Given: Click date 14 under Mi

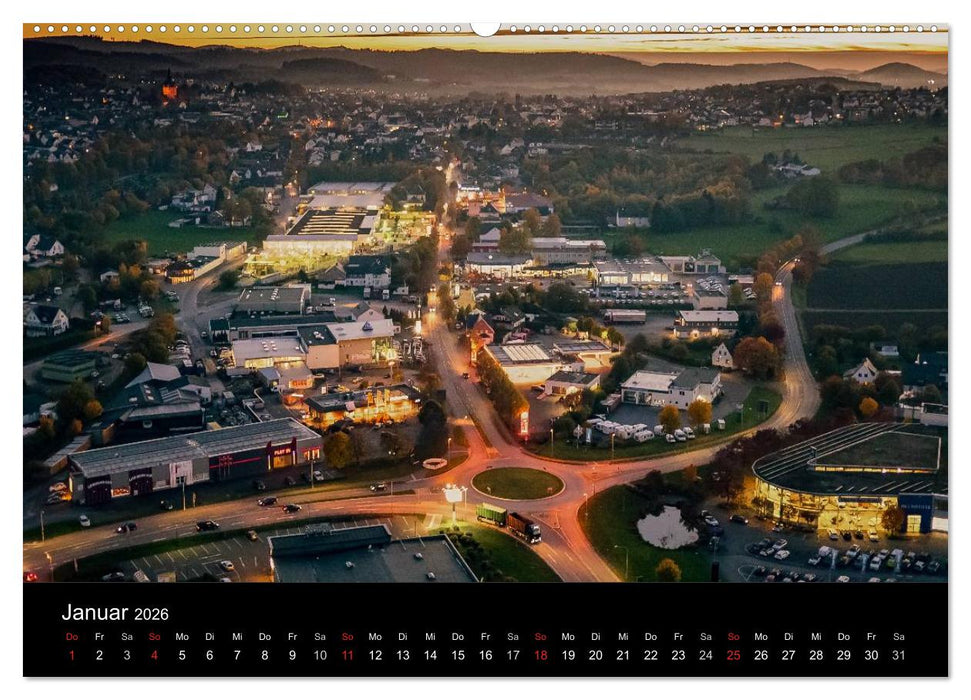Looking at the screenshot, I should pos(430,655).
